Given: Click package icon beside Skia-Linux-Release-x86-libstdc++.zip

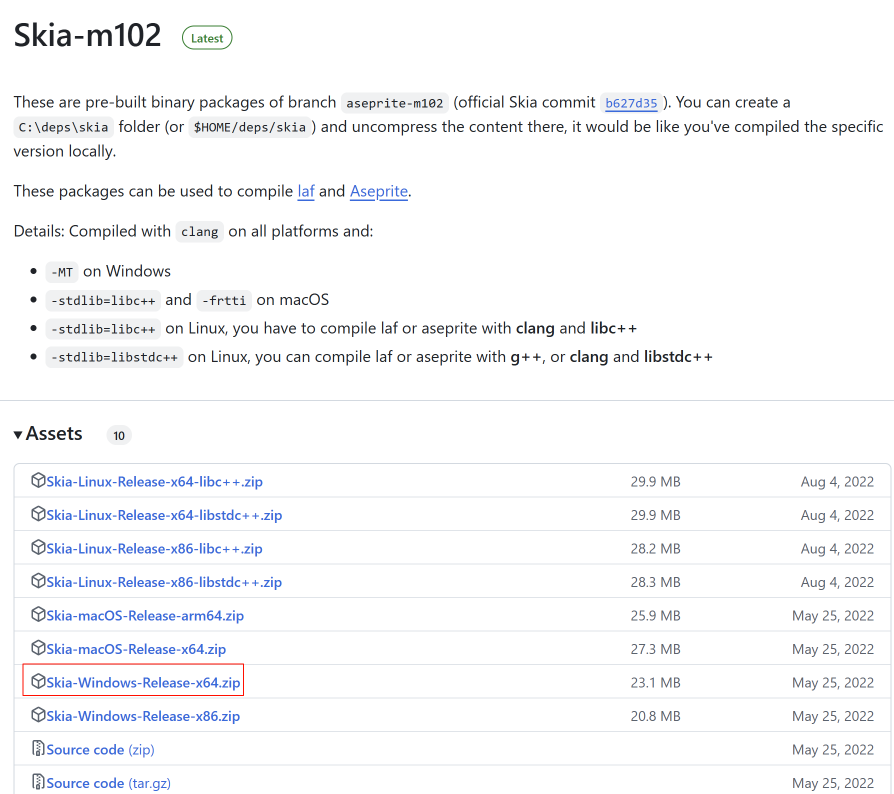Looking at the screenshot, I should coord(38,581).
